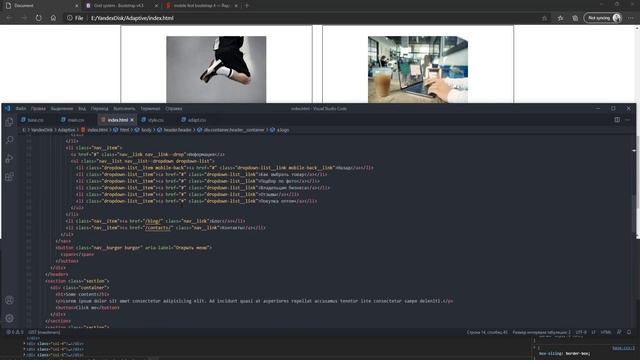Click the cursor line and column indicator in status bar
This screenshot has width=640, height=360.
click(x=487, y=332)
